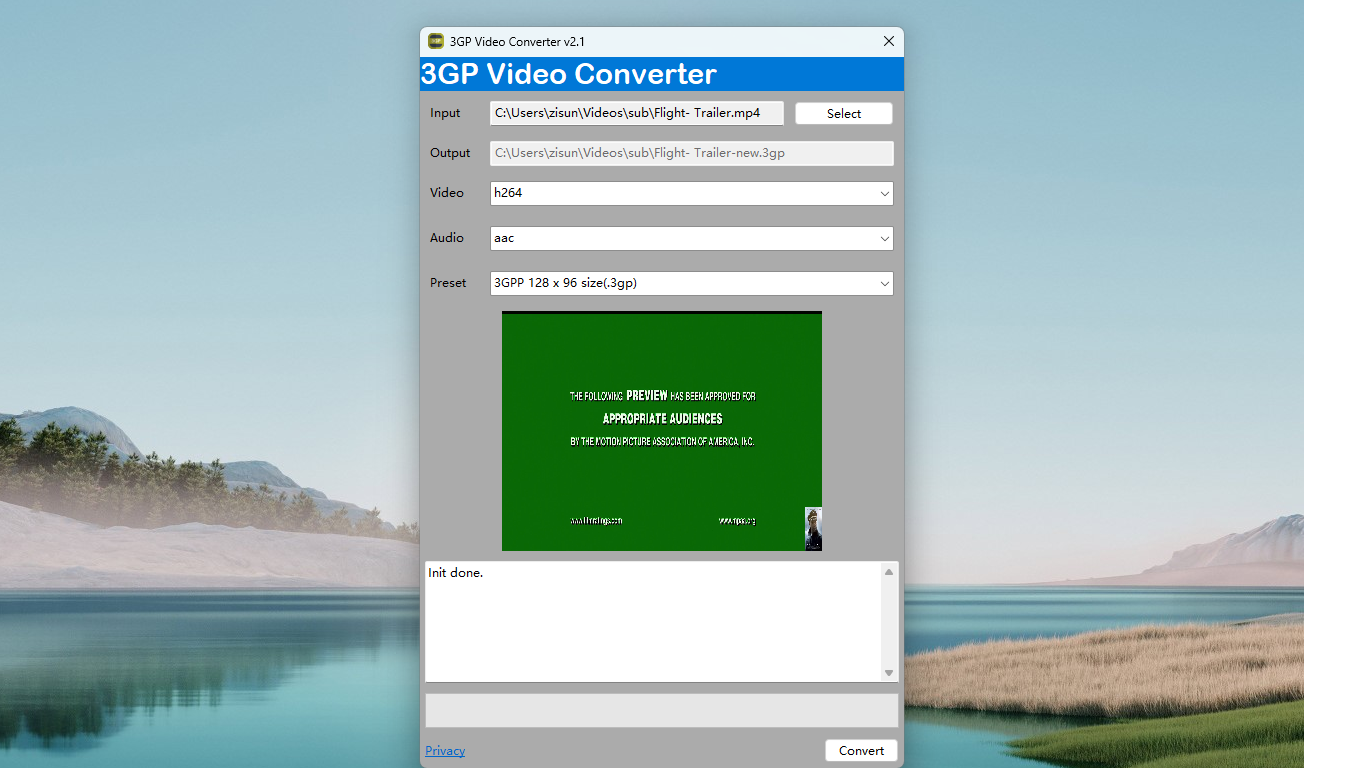Image resolution: width=1366 pixels, height=768 pixels.
Task: Click the 'Preset' label
Action: coord(448,283)
